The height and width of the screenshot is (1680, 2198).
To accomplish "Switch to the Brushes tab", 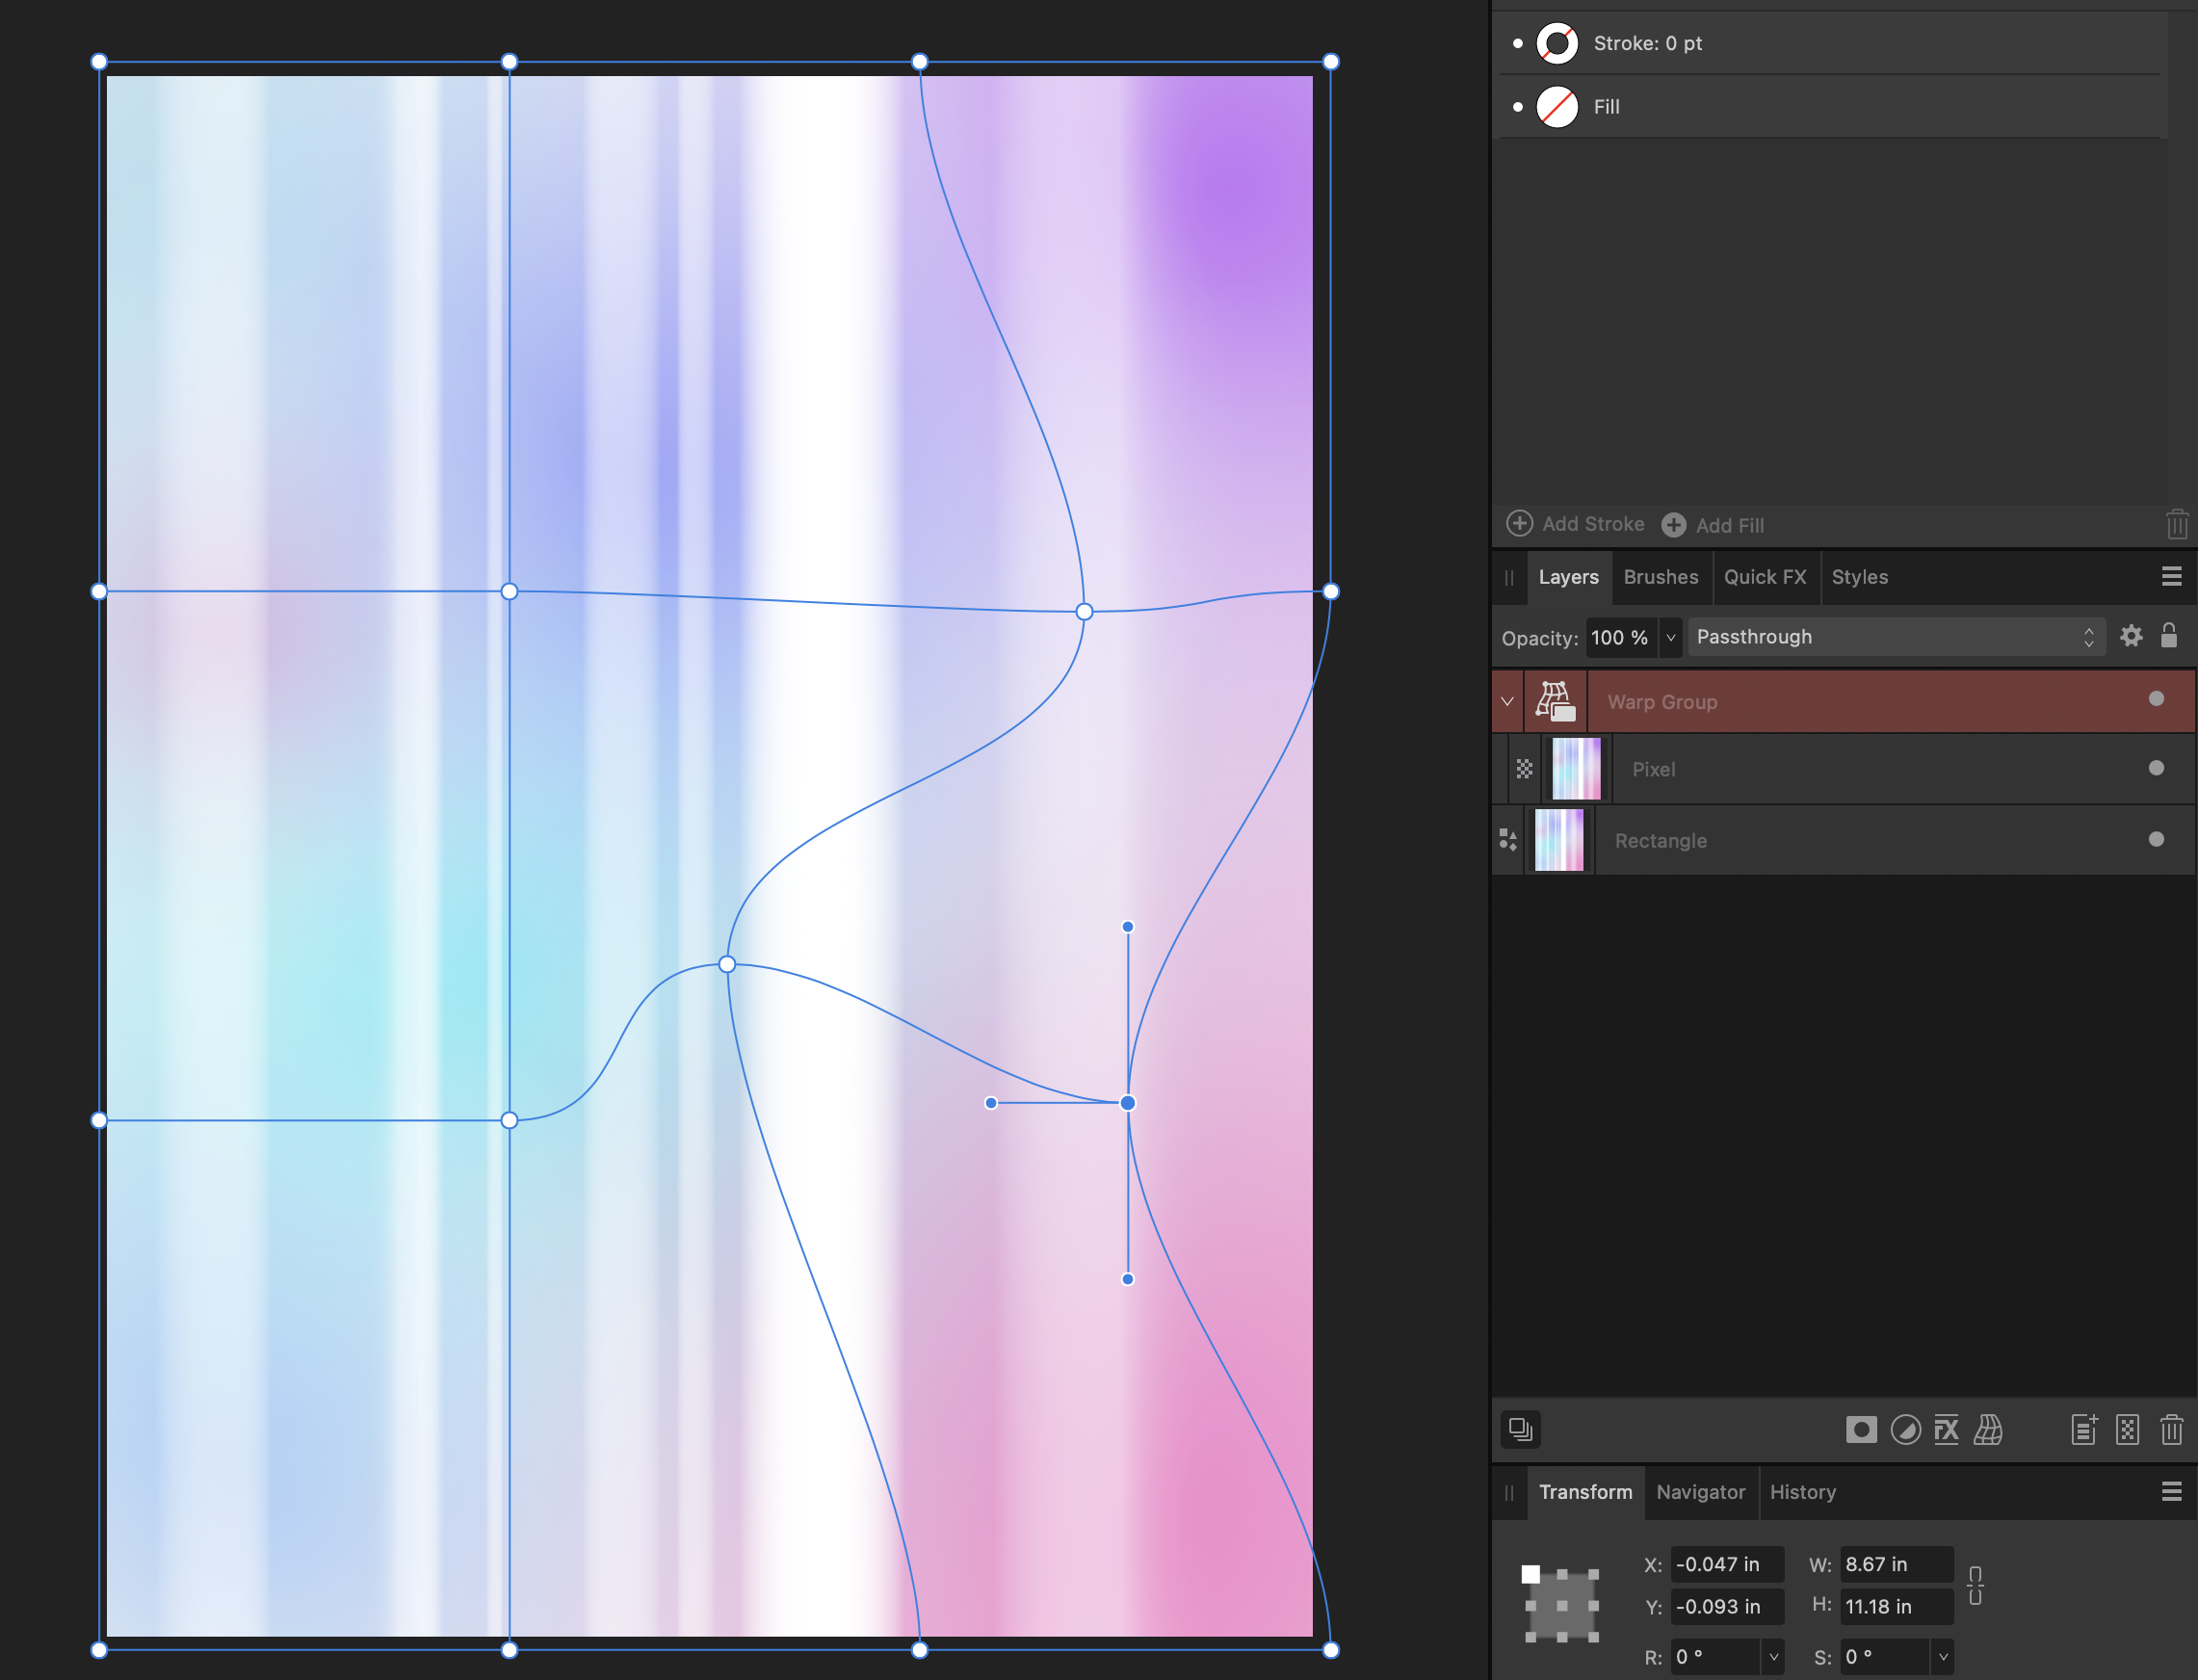I will point(1660,577).
